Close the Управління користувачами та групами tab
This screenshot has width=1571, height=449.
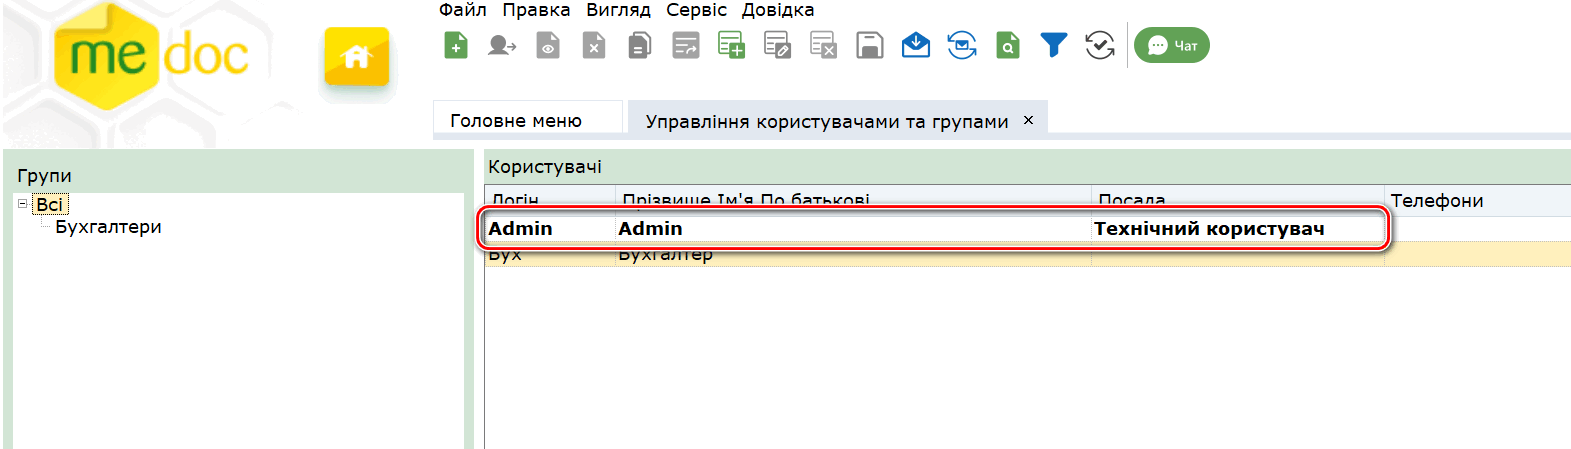click(x=1028, y=120)
